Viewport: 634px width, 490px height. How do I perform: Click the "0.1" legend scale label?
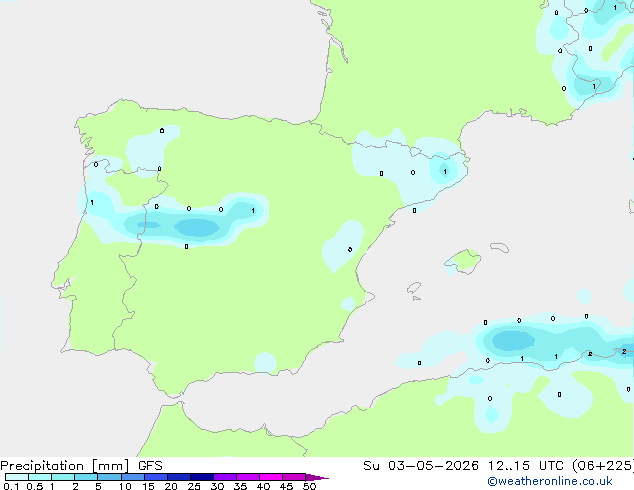pos(11,486)
